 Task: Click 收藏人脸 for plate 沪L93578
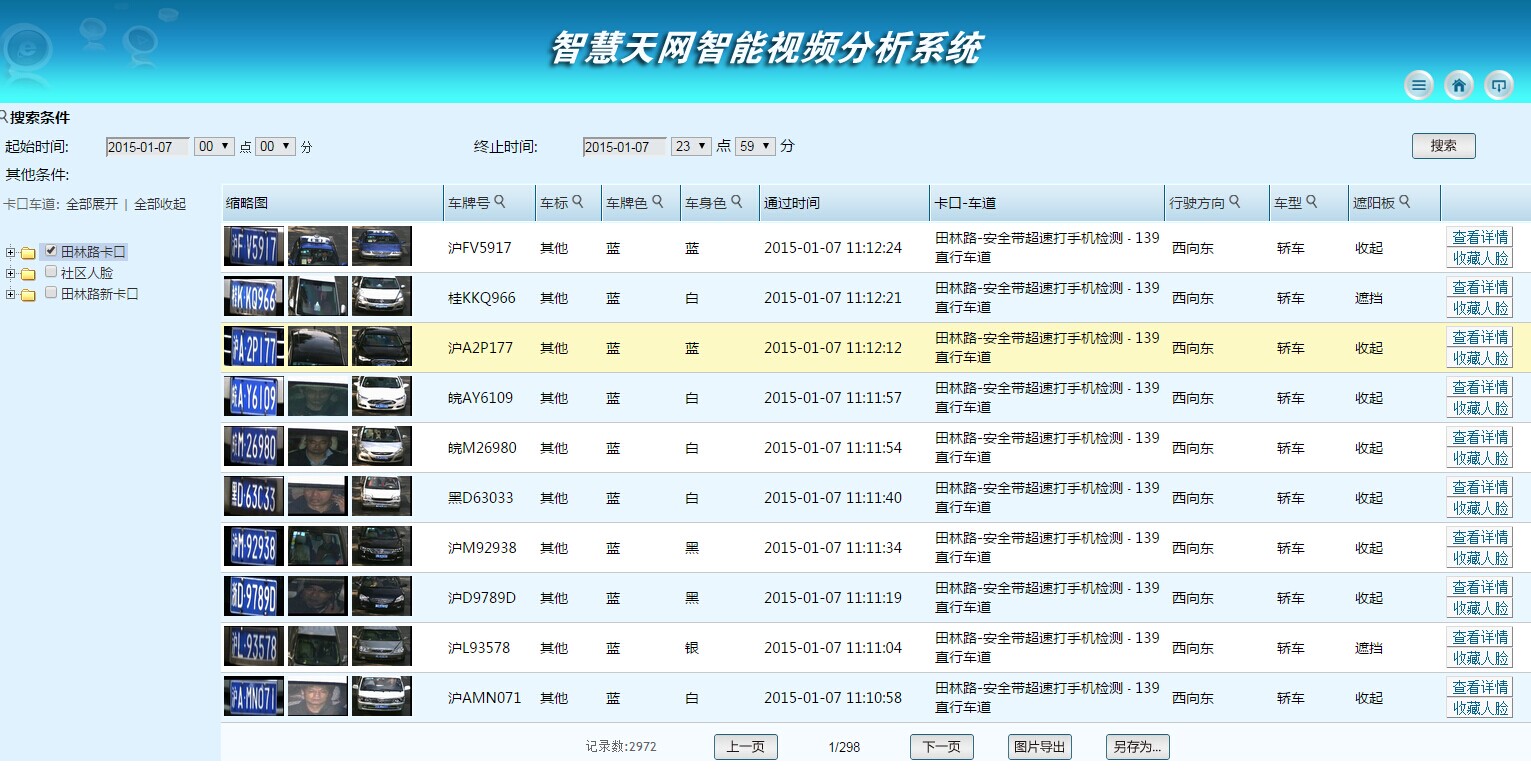[x=1480, y=658]
